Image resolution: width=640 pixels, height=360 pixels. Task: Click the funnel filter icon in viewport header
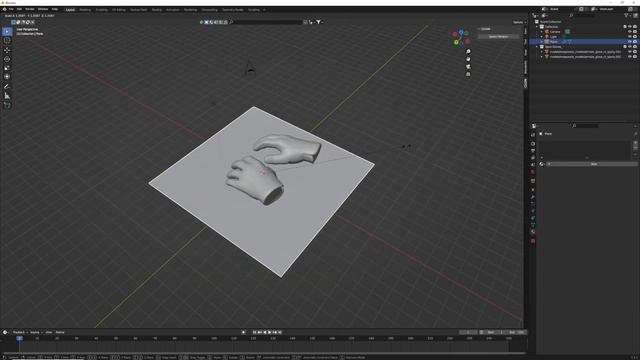click(x=318, y=22)
